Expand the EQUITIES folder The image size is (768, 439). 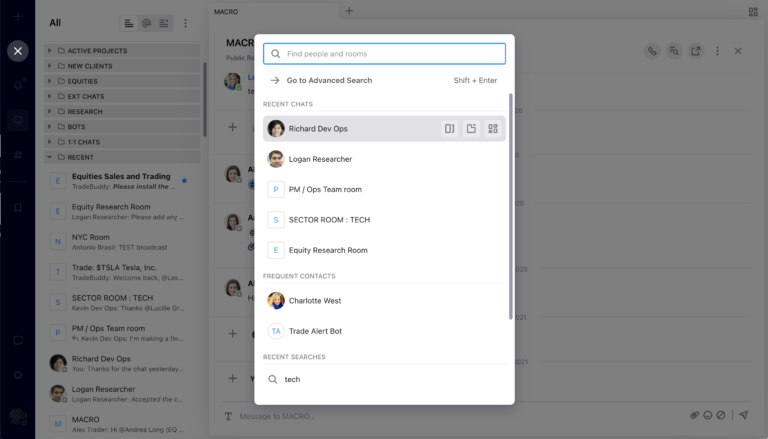click(x=49, y=81)
